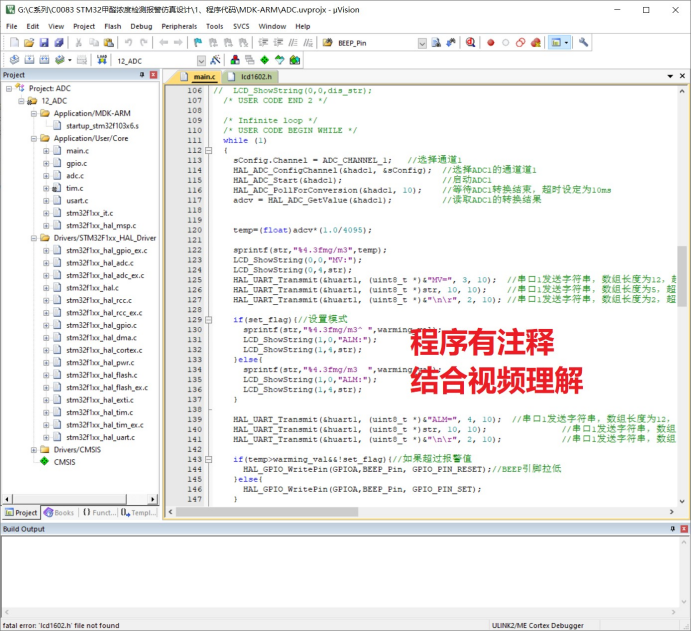This screenshot has height=631, width=692.
Task: Click the project panel scroll right arrow
Action: pyautogui.click(x=153, y=499)
